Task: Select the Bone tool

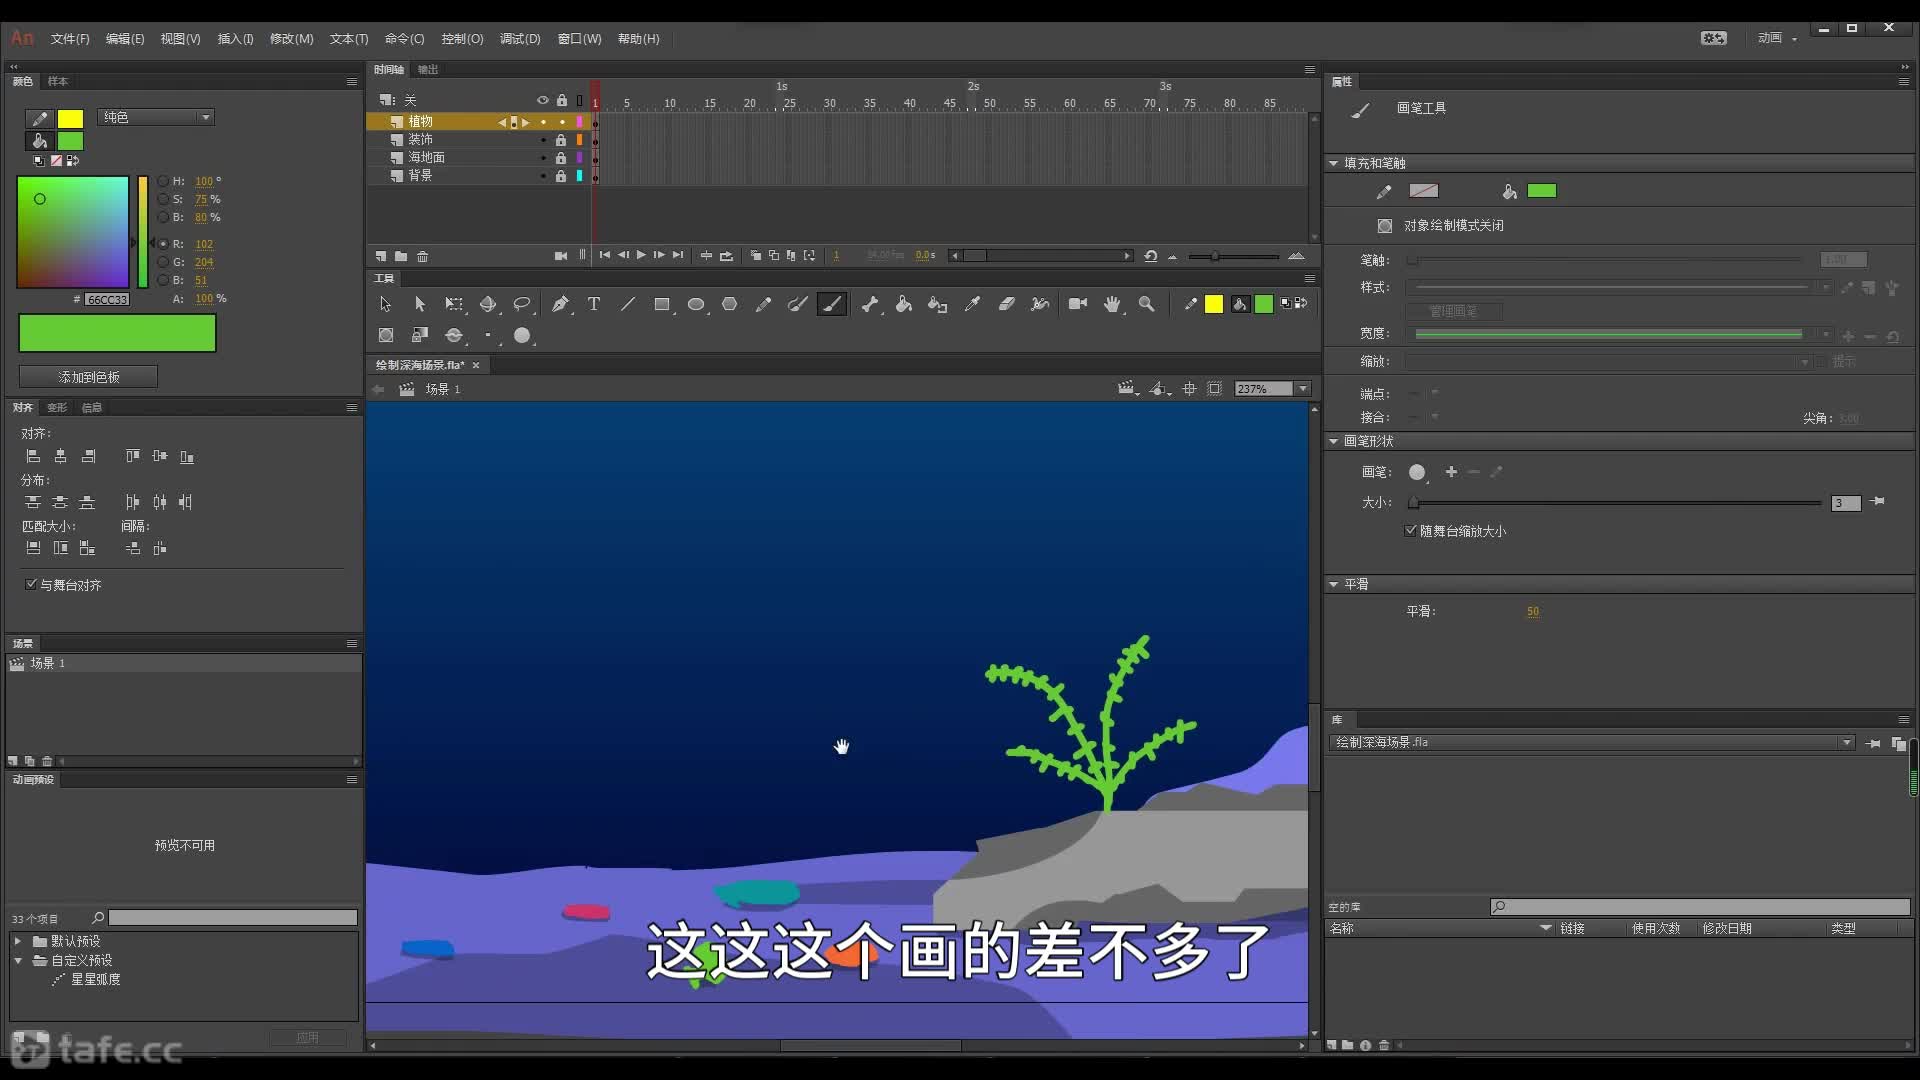Action: coord(870,304)
